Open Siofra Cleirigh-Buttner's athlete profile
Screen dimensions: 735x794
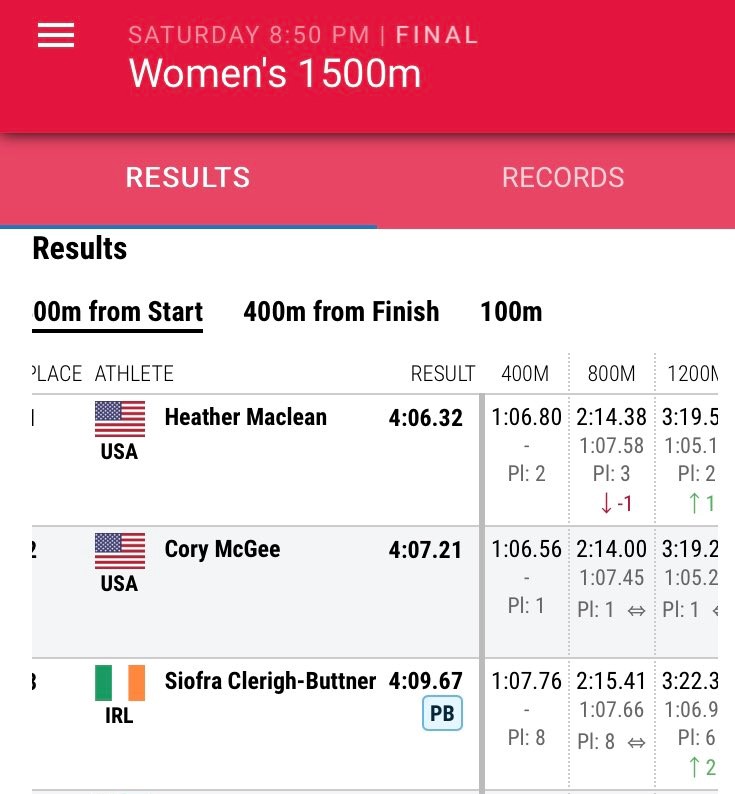270,681
